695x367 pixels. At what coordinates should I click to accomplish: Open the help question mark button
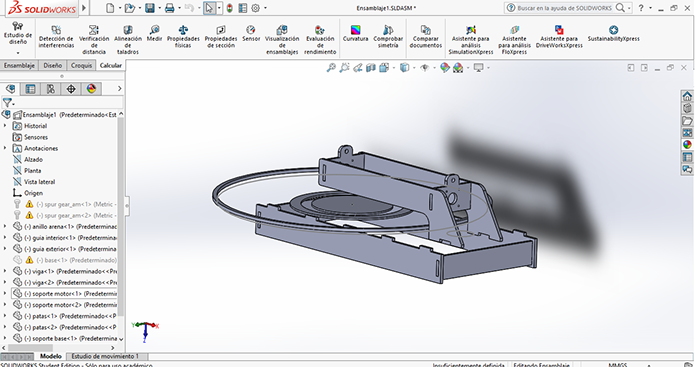(641, 8)
